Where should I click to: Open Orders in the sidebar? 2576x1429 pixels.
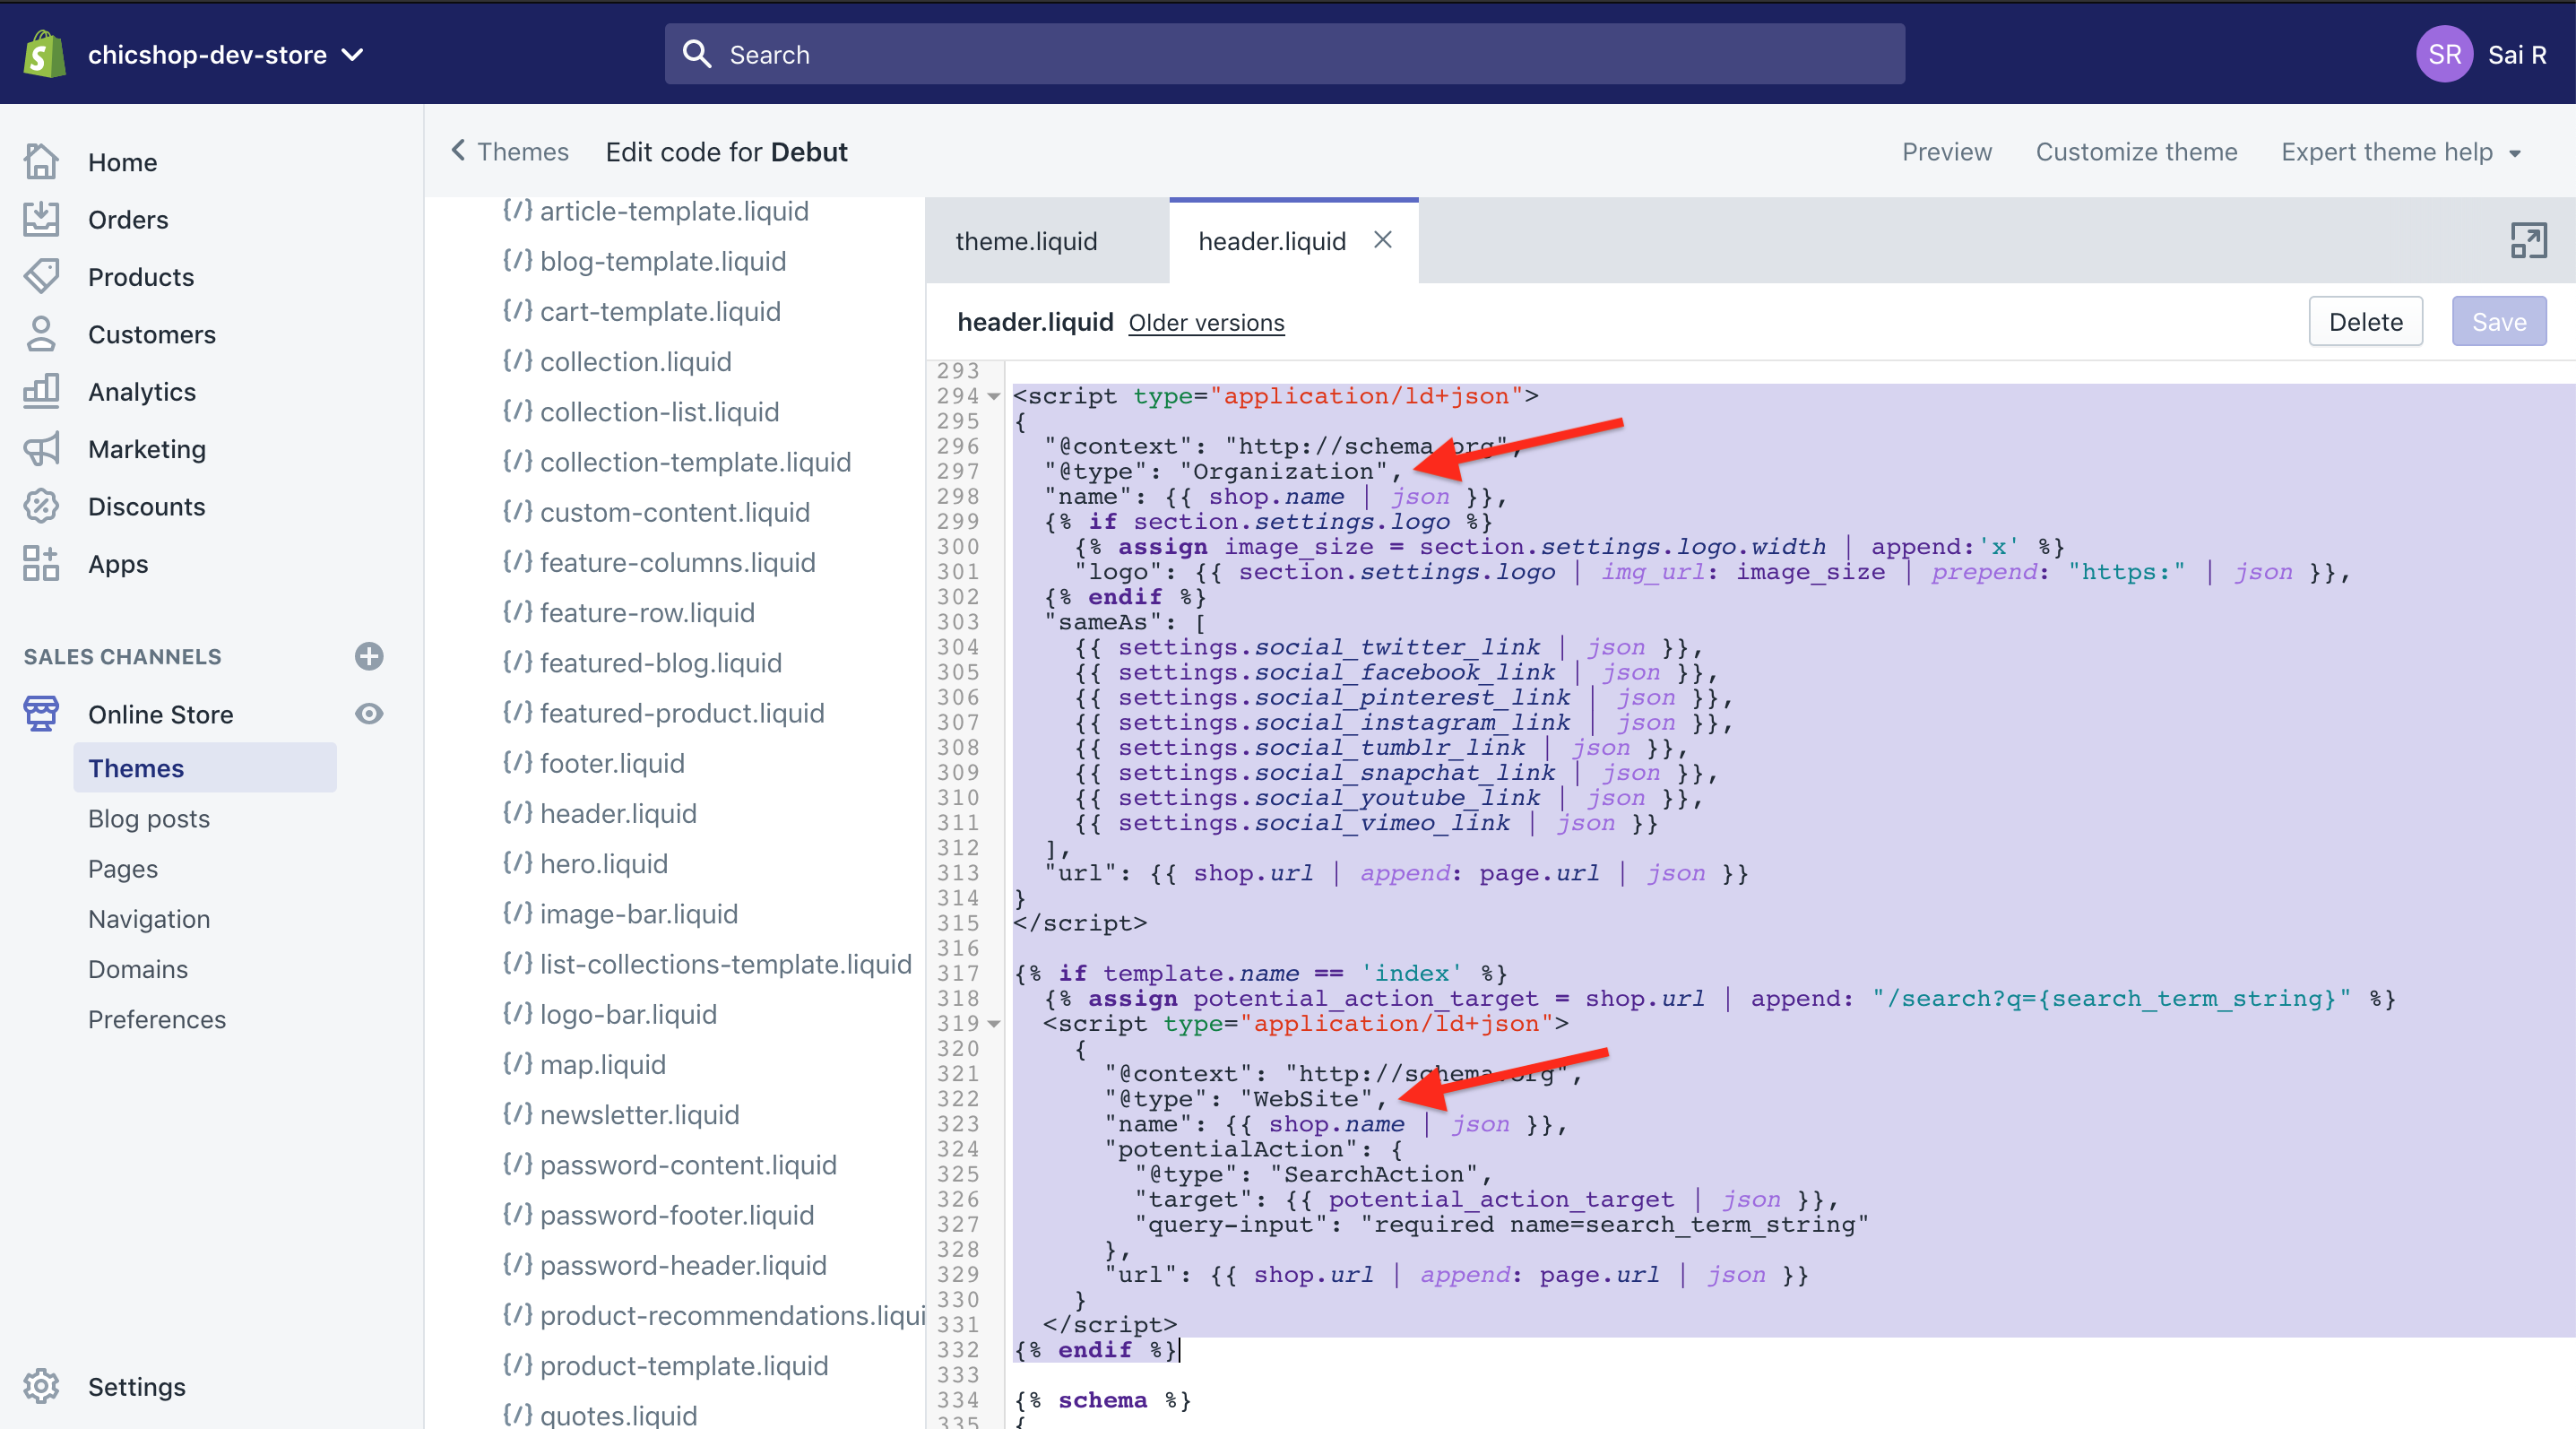point(128,219)
